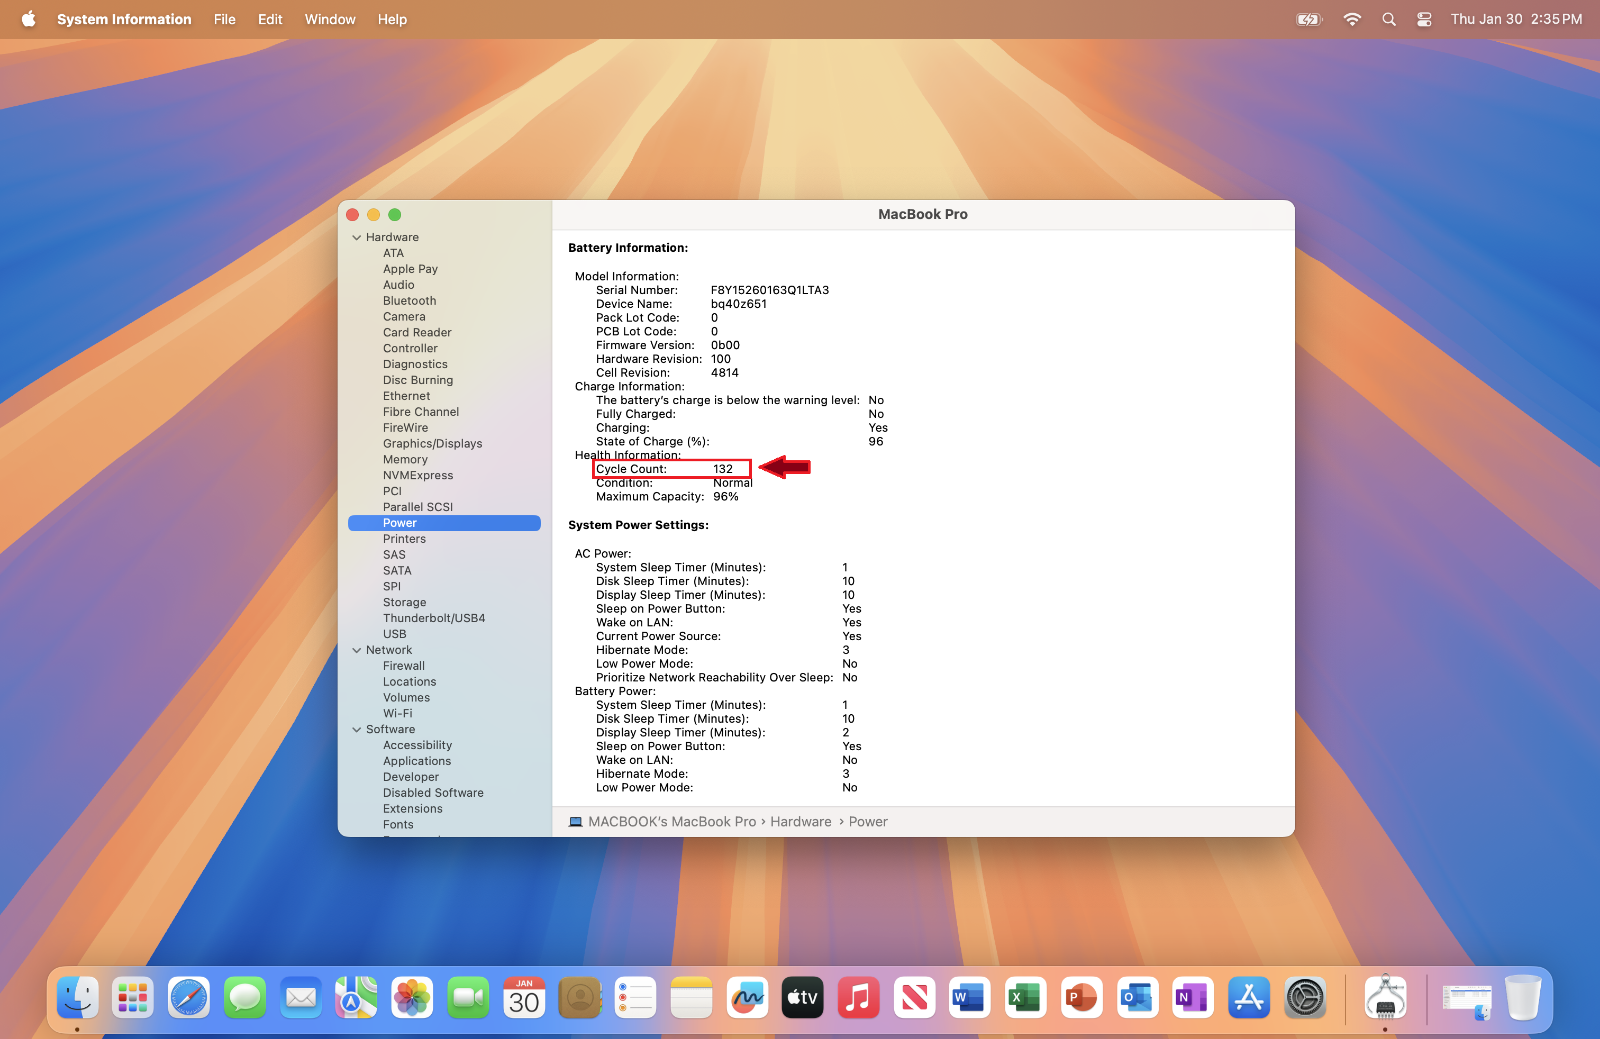Open Launchpad in the Dock
The width and height of the screenshot is (1600, 1039).
pyautogui.click(x=133, y=998)
